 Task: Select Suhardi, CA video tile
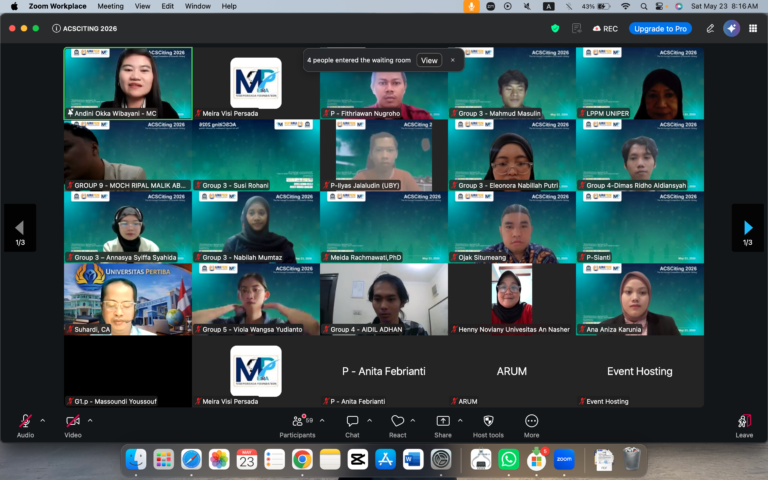pos(128,299)
